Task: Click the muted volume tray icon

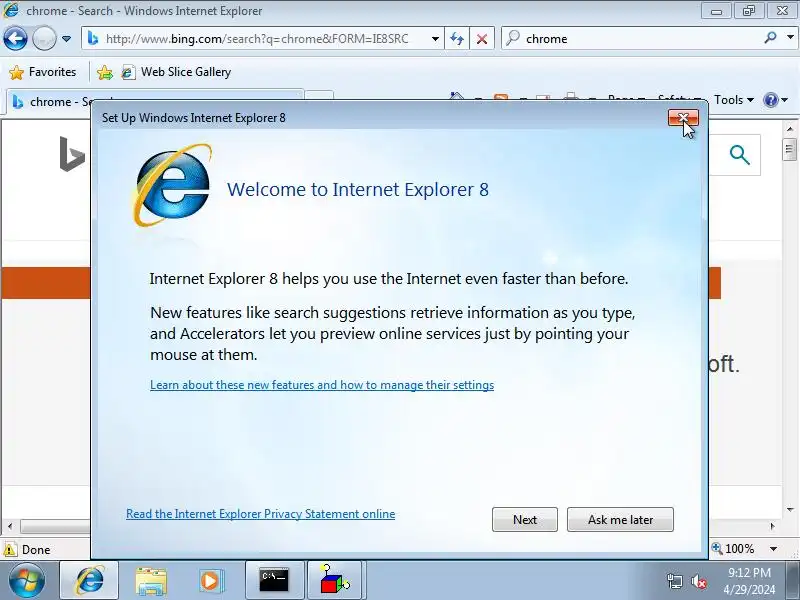Action: 698,581
